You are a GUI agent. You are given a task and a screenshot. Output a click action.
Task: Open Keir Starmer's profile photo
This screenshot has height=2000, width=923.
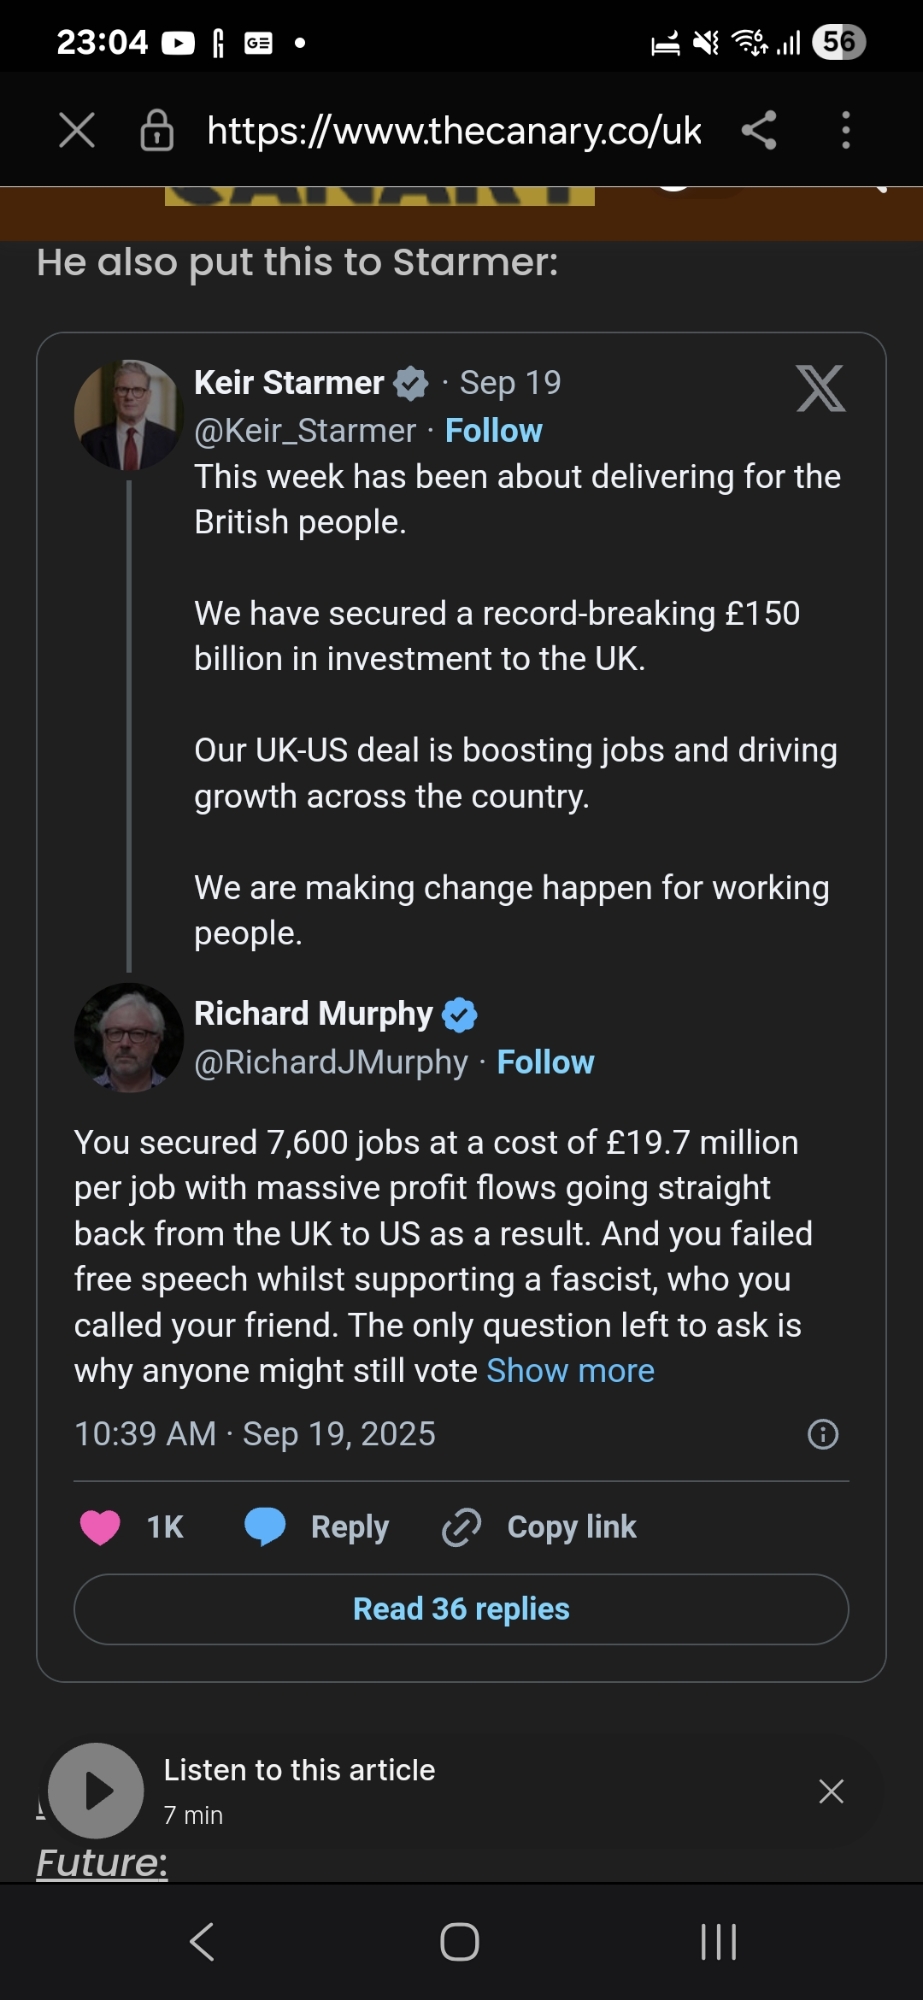(128, 415)
